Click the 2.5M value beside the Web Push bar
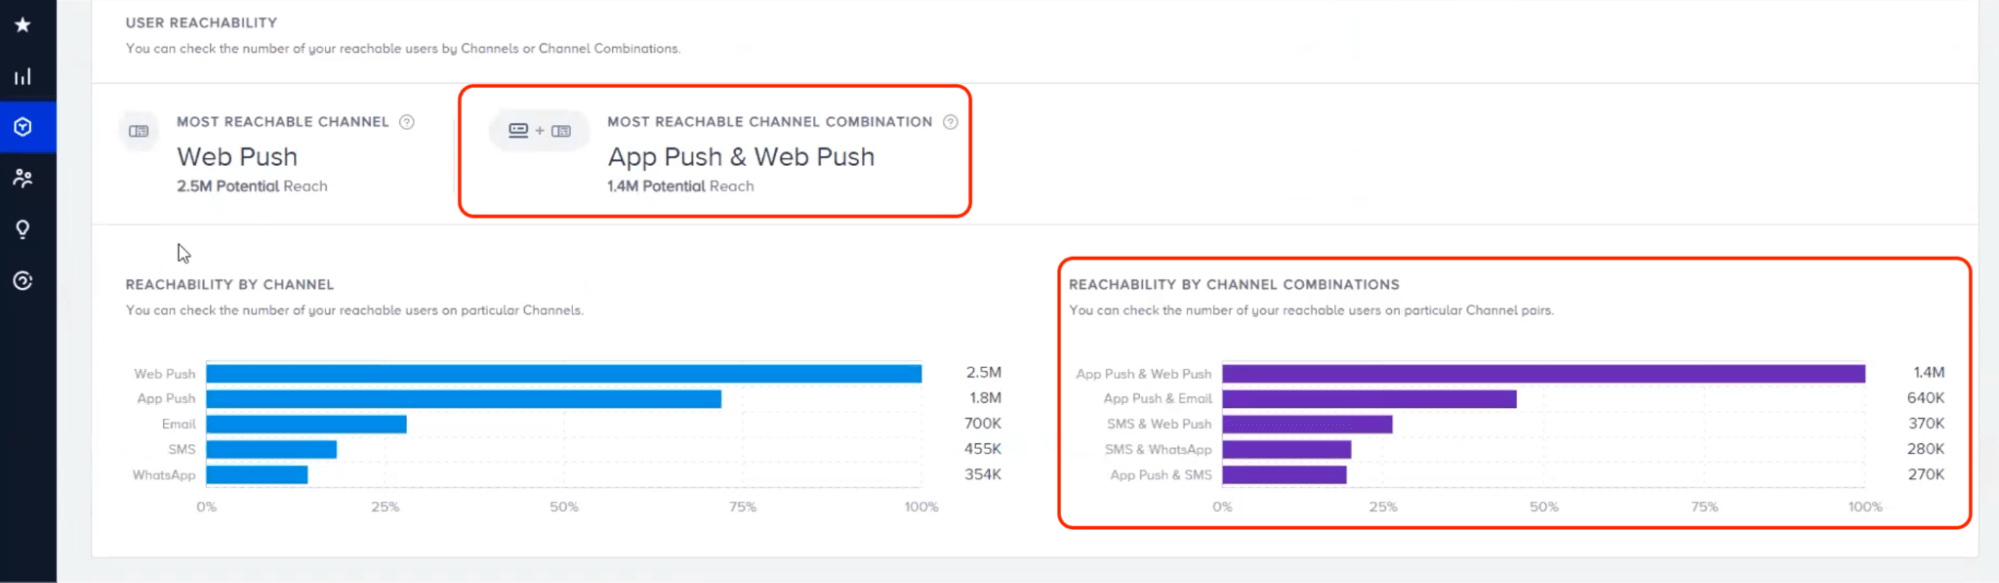The width and height of the screenshot is (1999, 583). click(984, 371)
